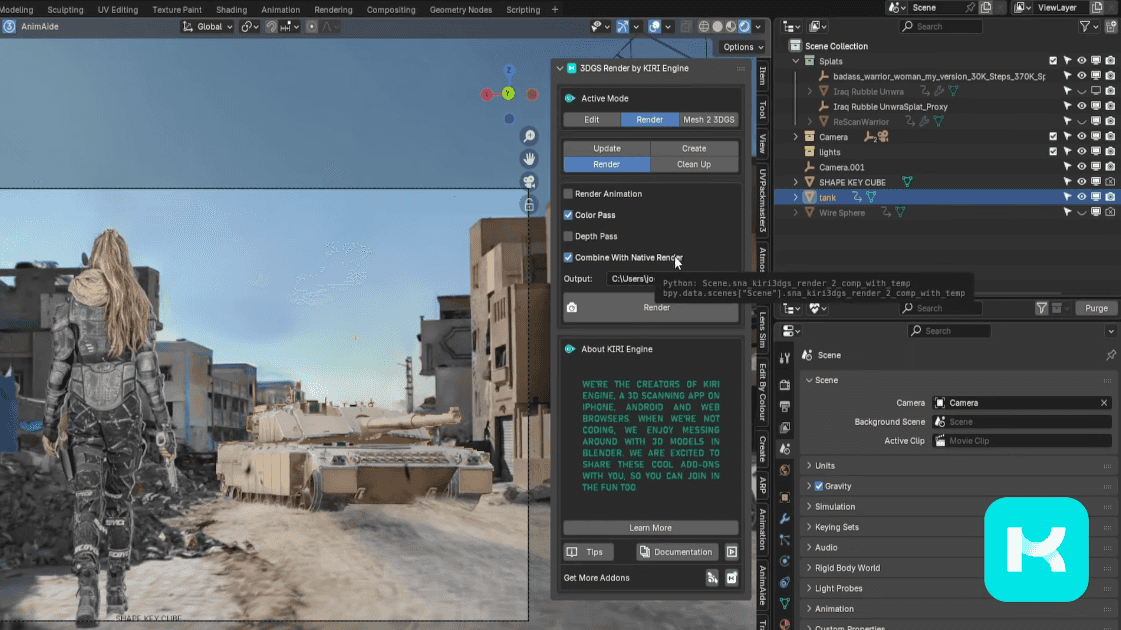Expand the Keying Sets section
1121x630 pixels.
pyautogui.click(x=836, y=527)
